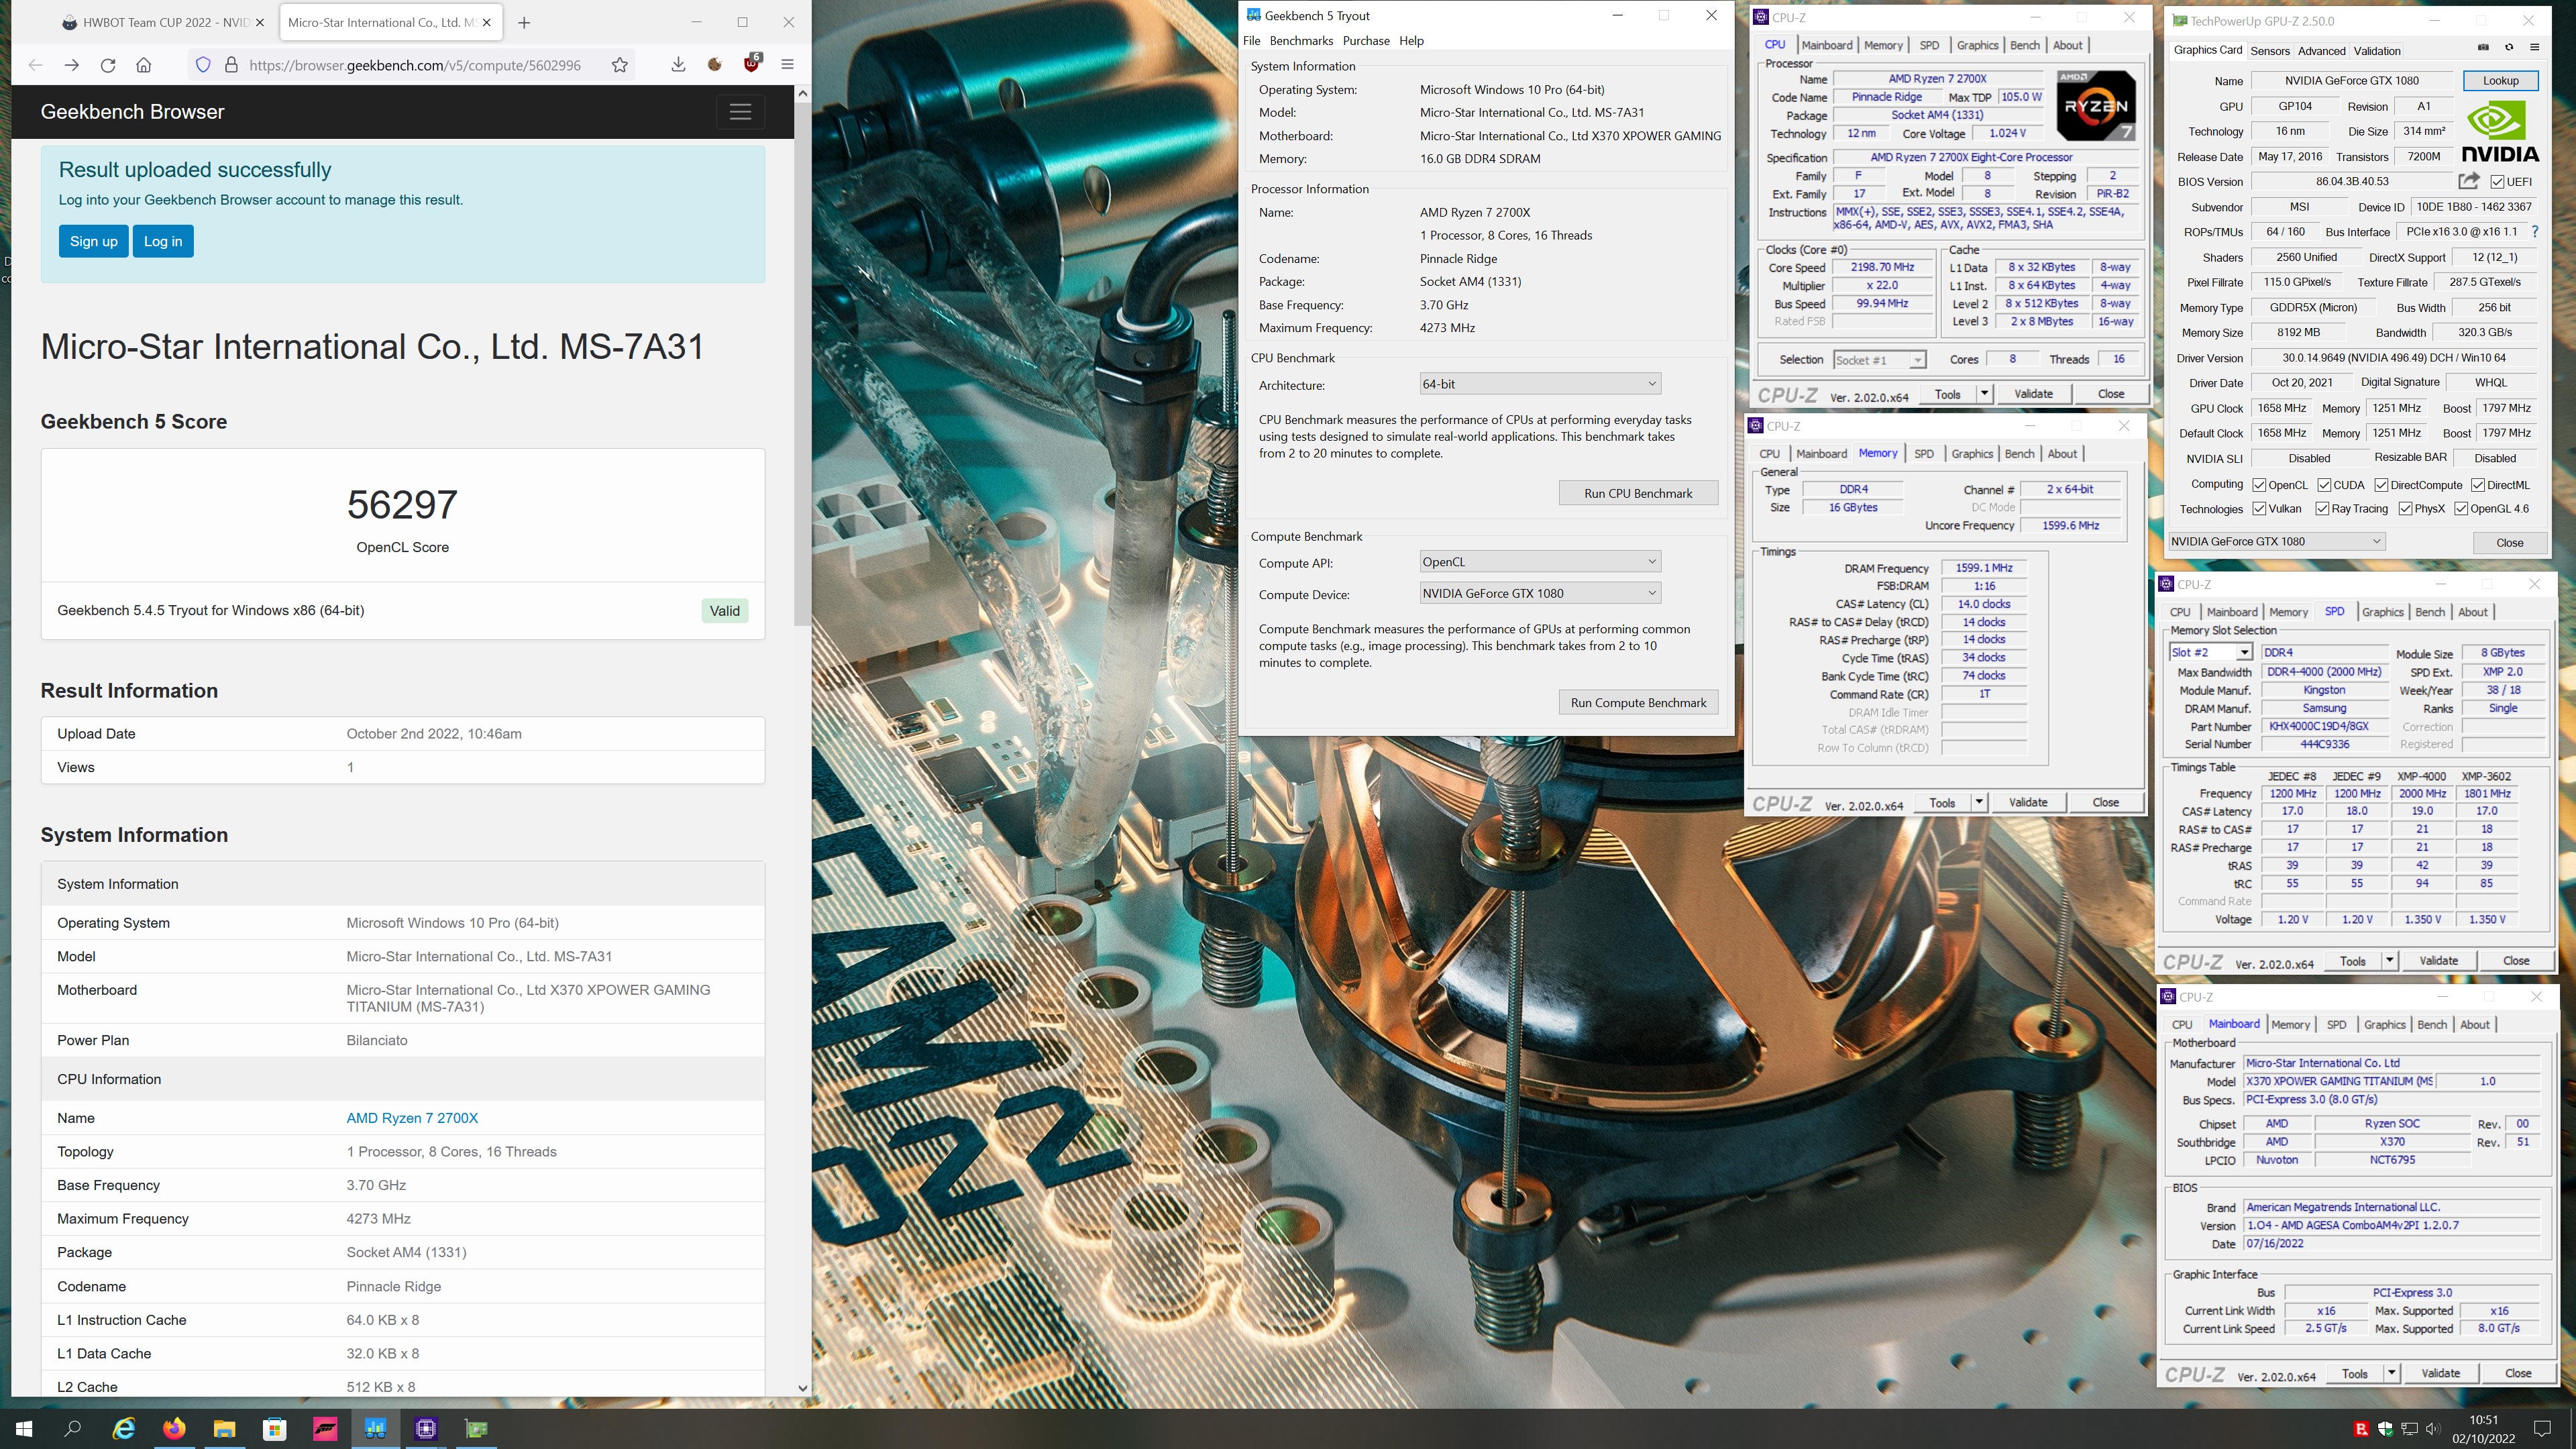Open the Compute Device dropdown

pos(1540,593)
